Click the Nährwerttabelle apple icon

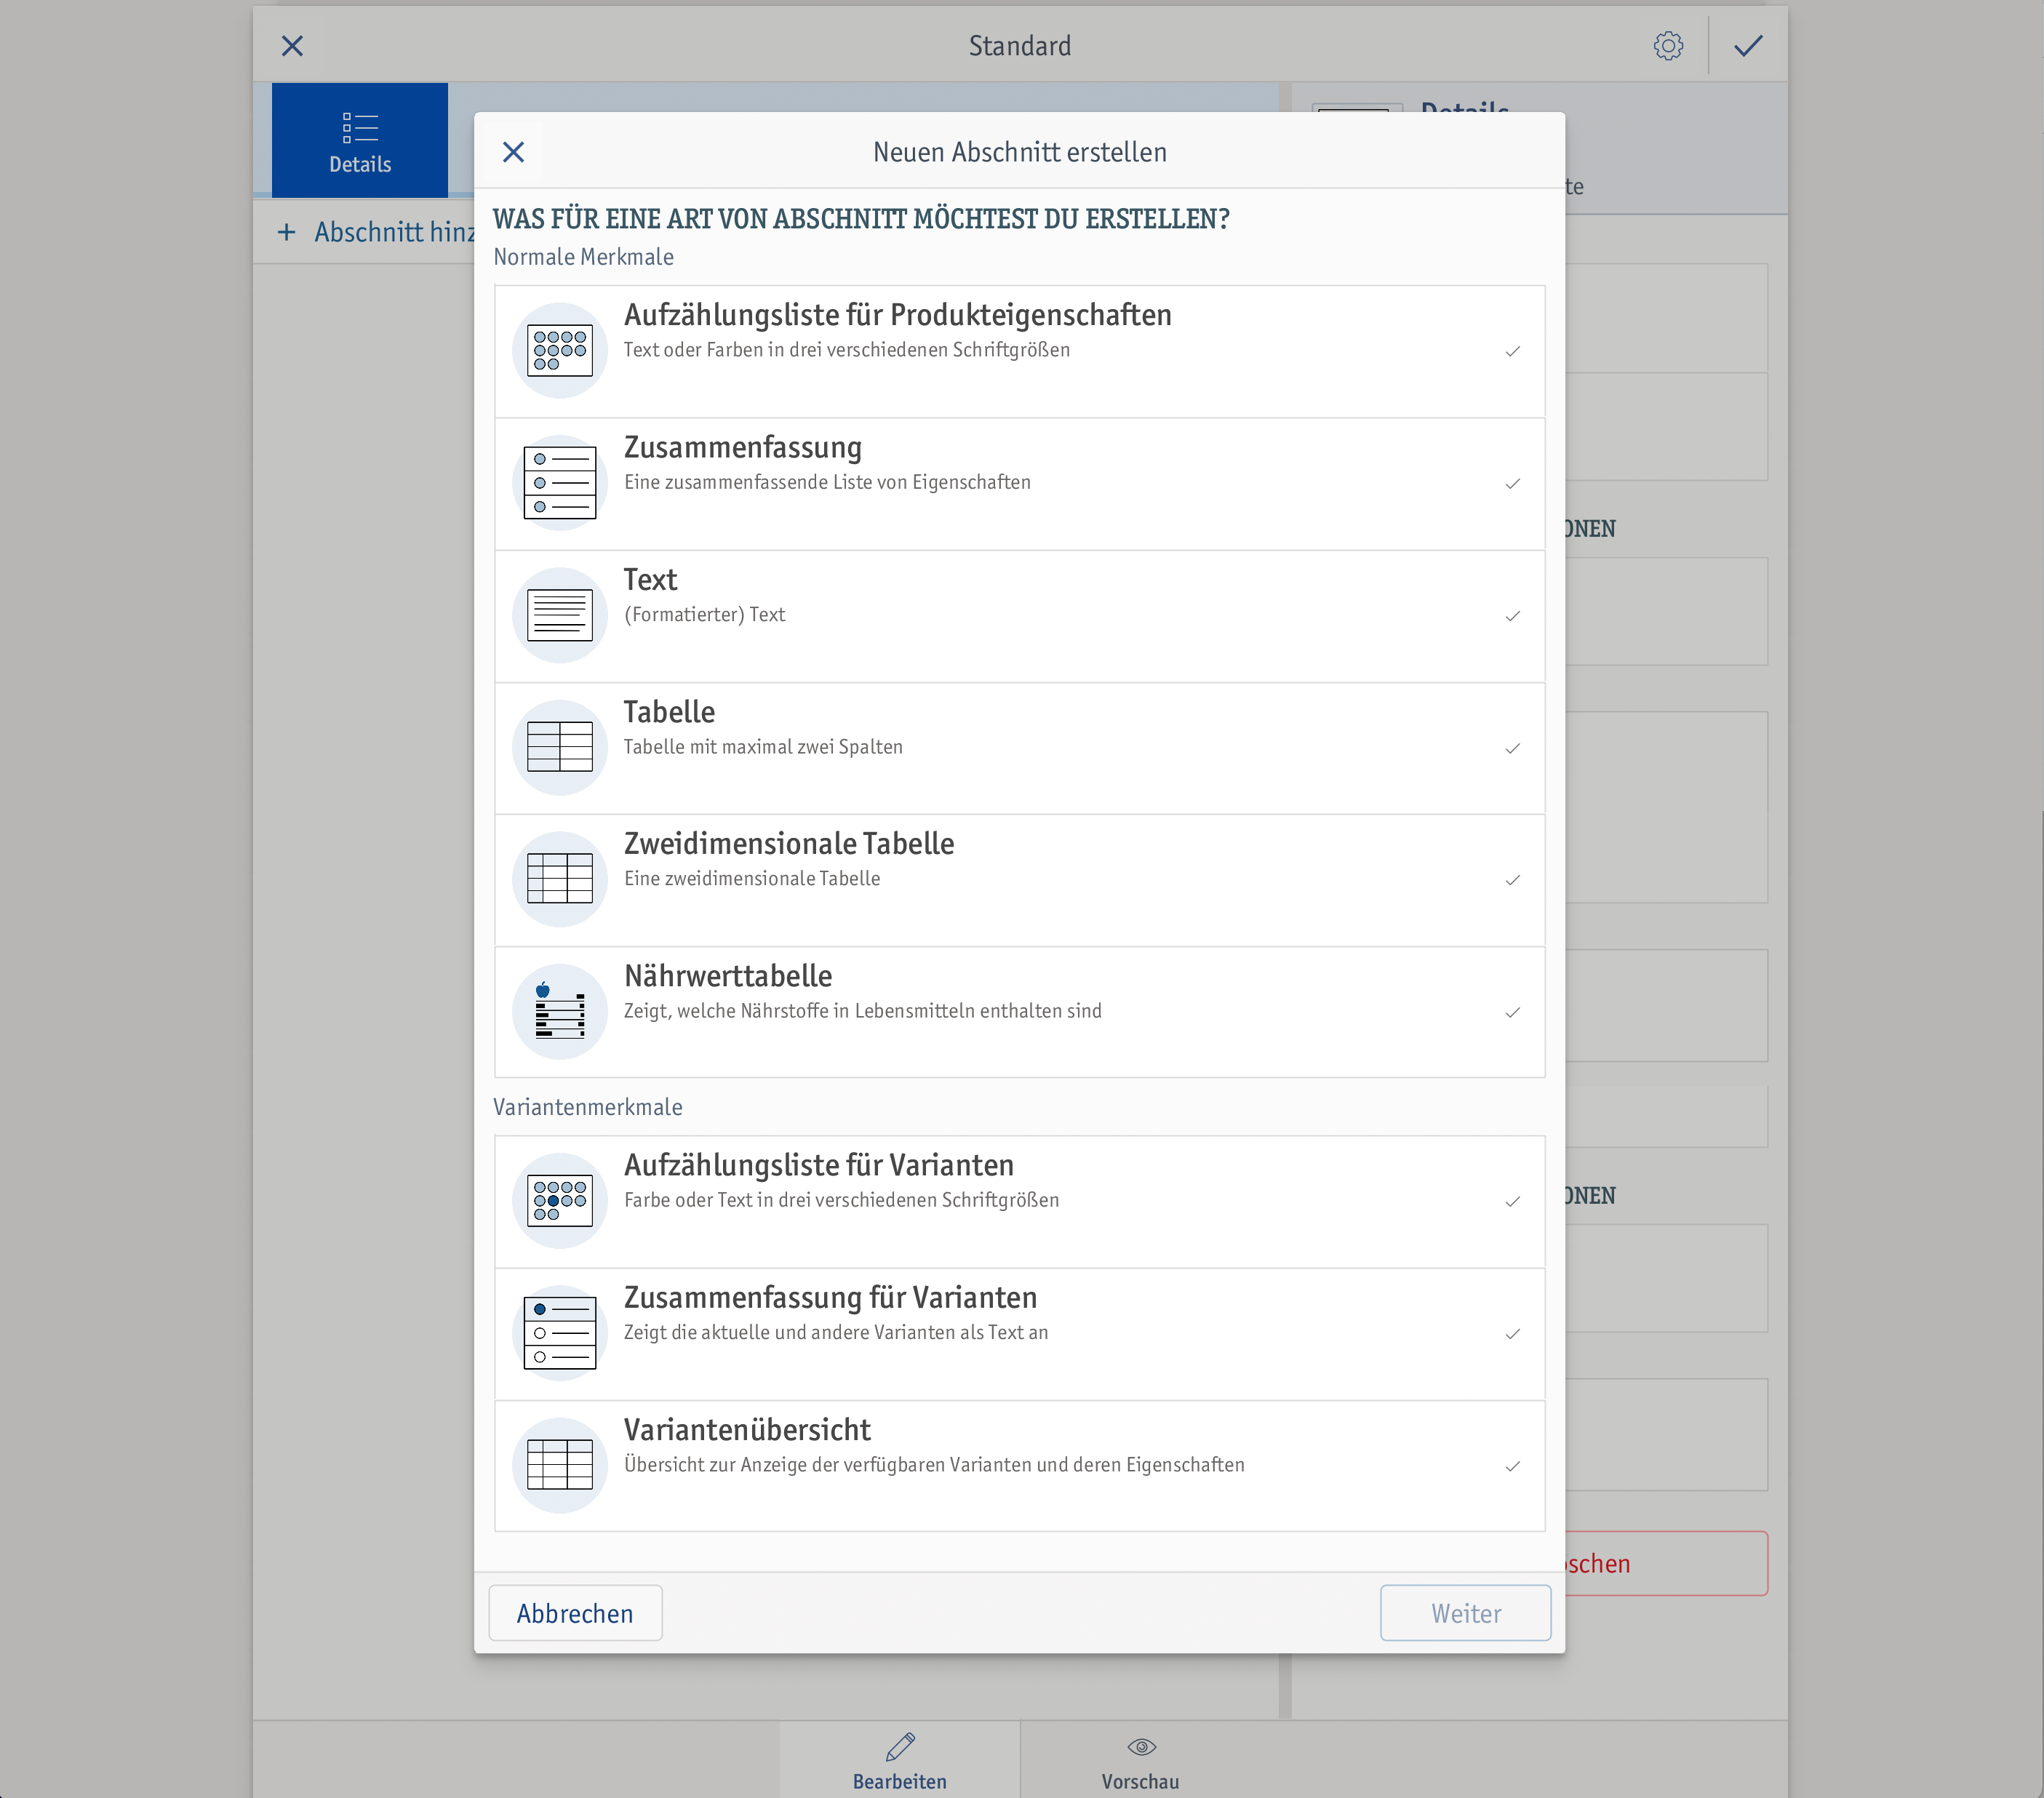click(x=560, y=1012)
